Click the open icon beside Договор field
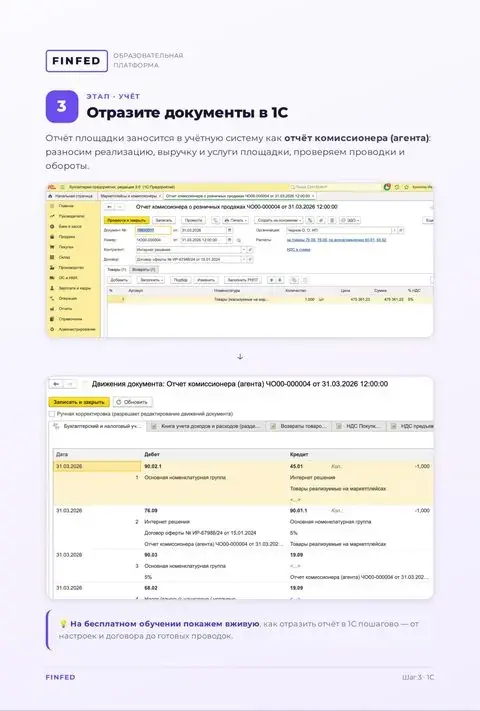 click(x=250, y=259)
